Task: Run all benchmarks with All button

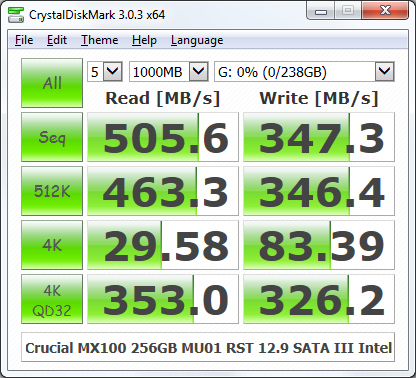Action: tap(52, 83)
